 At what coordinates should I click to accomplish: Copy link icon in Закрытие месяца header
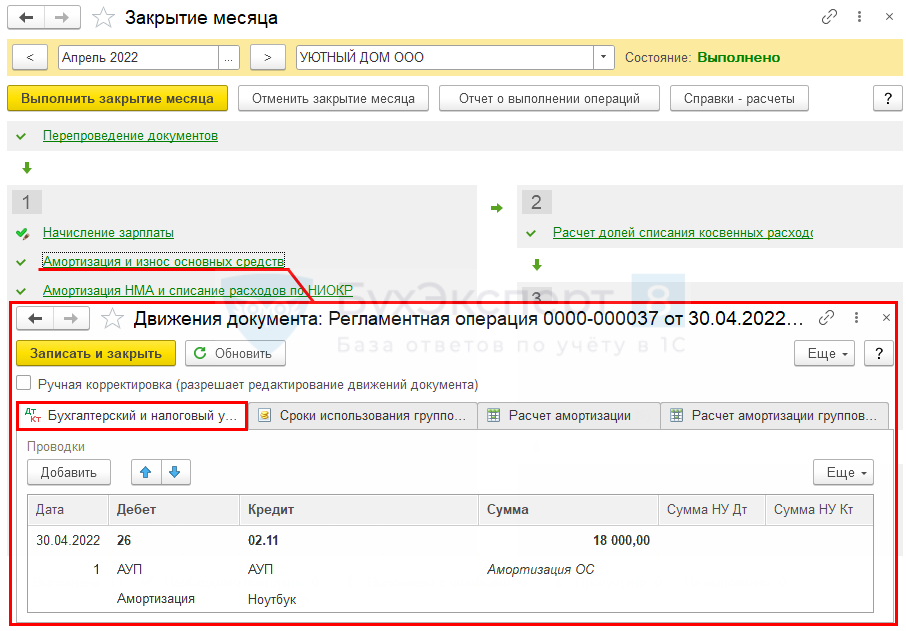[829, 18]
